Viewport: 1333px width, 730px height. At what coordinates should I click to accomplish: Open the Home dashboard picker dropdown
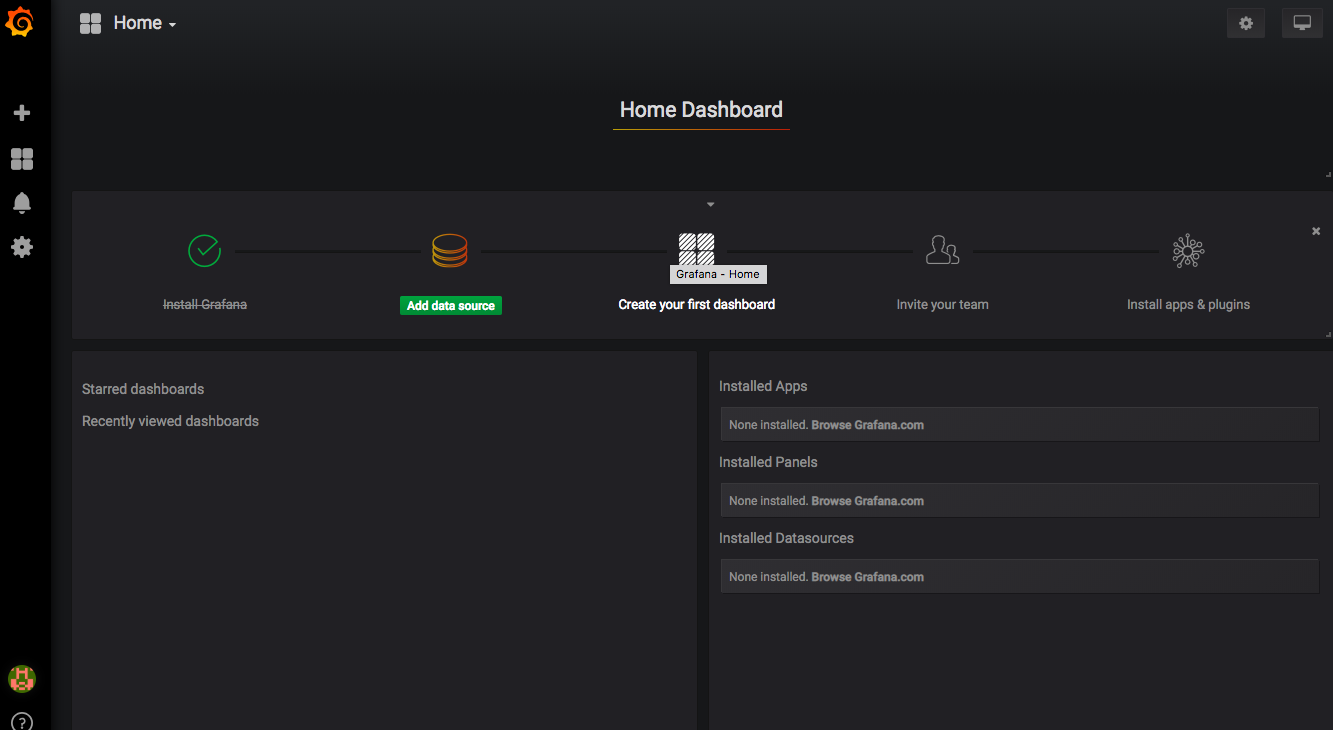click(x=145, y=23)
